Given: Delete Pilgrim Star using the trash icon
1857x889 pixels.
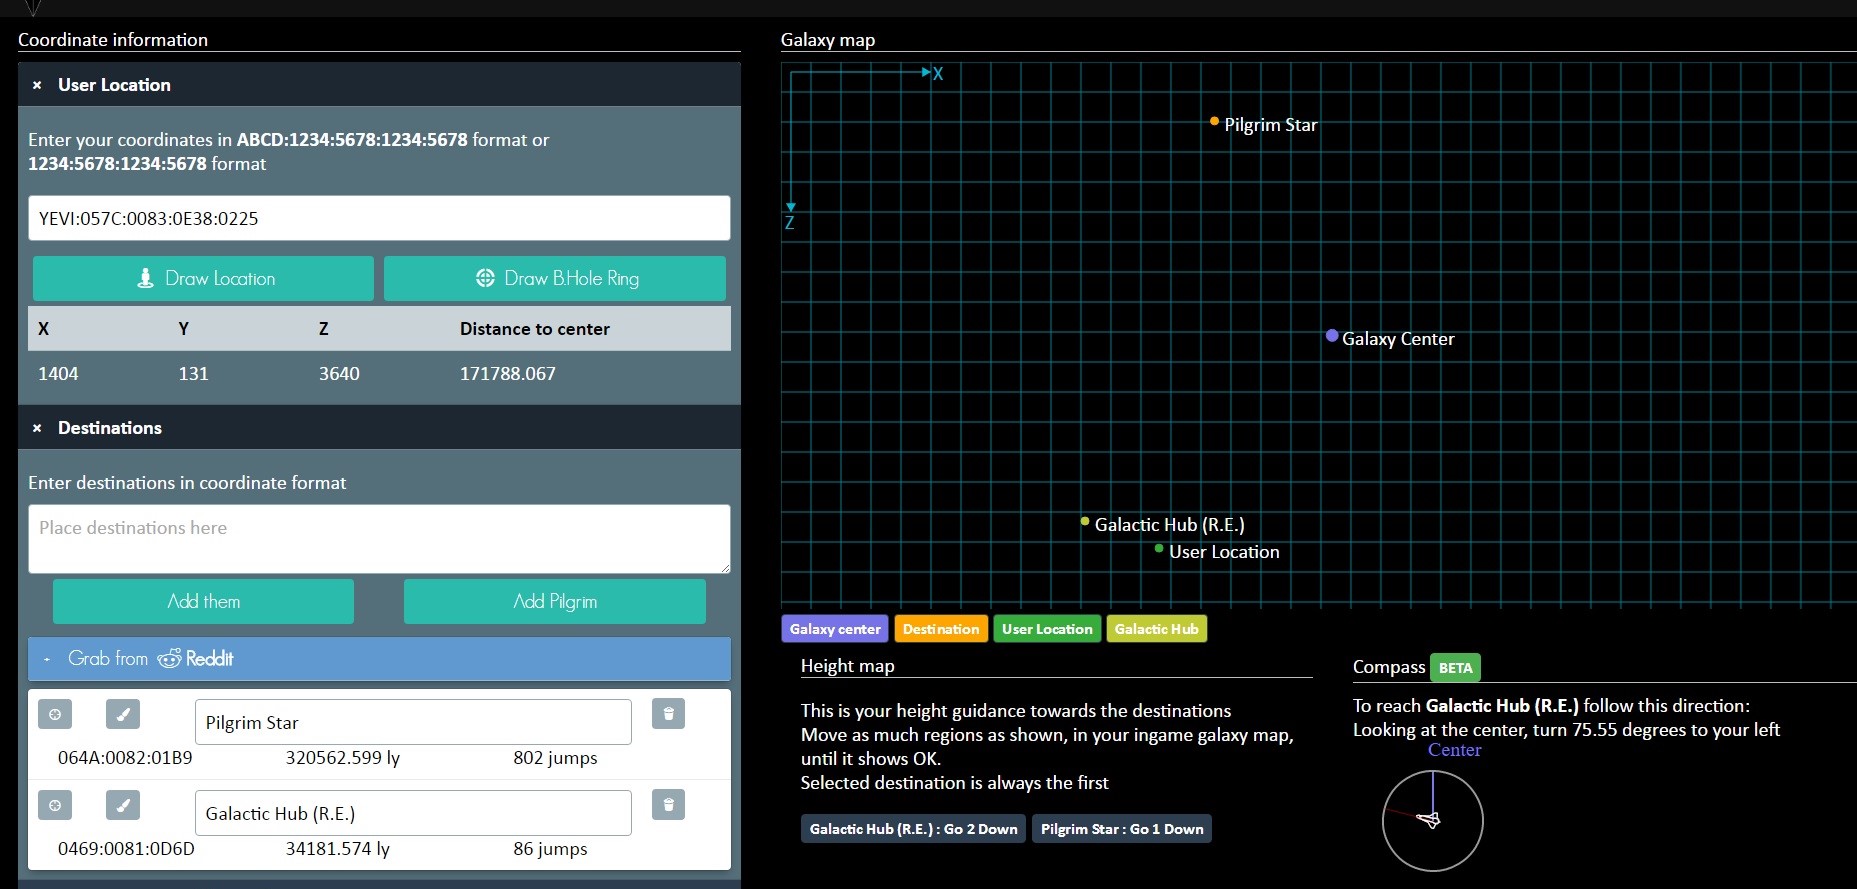Looking at the screenshot, I should pyautogui.click(x=668, y=714).
